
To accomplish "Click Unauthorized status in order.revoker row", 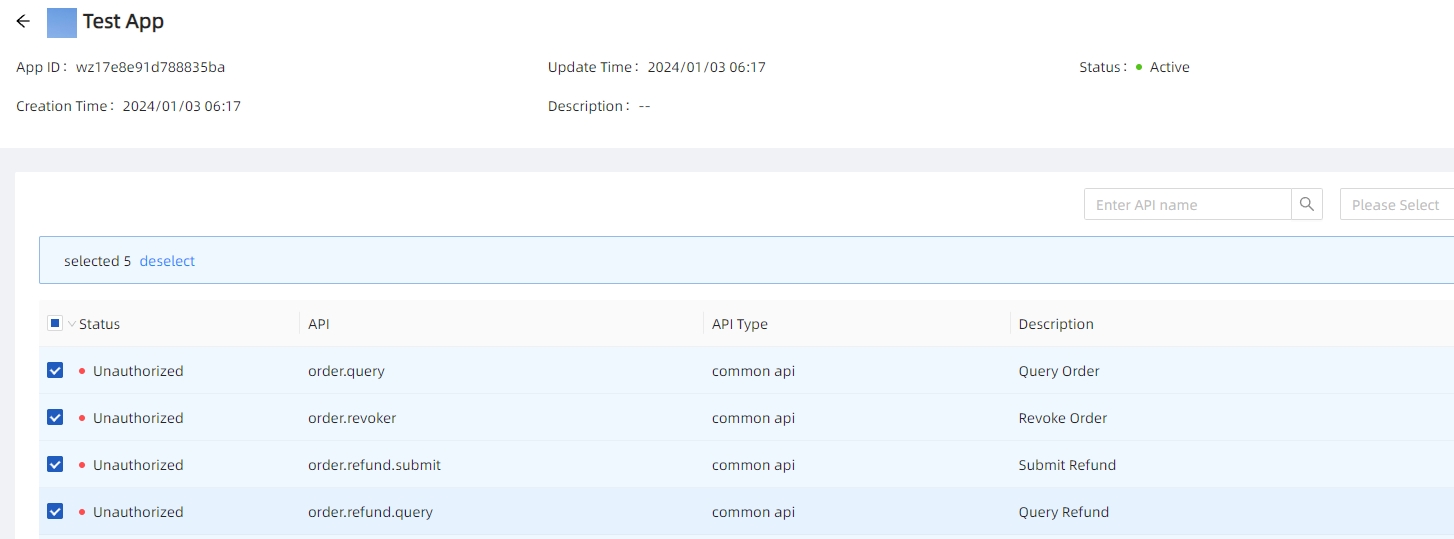I will (138, 418).
